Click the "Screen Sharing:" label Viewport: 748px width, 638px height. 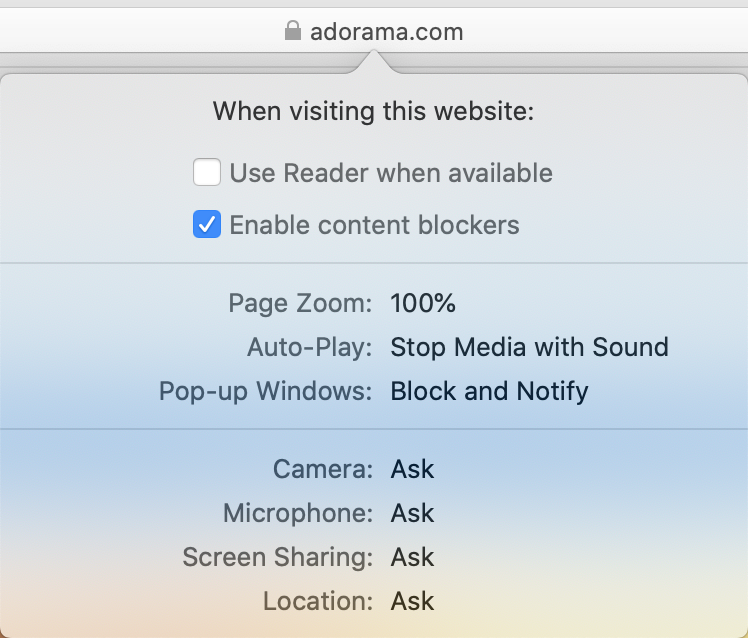pyautogui.click(x=278, y=557)
